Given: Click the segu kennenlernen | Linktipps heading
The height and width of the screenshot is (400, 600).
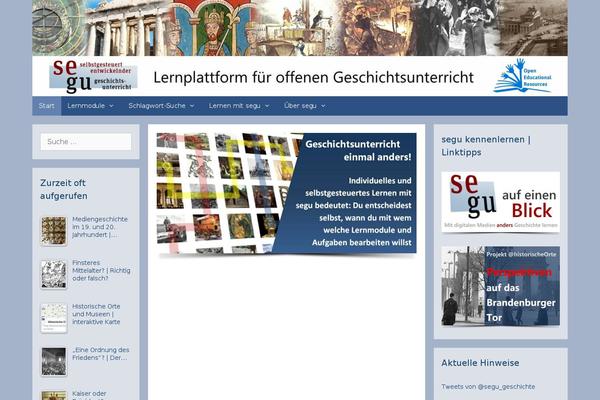Looking at the screenshot, I should (x=486, y=146).
